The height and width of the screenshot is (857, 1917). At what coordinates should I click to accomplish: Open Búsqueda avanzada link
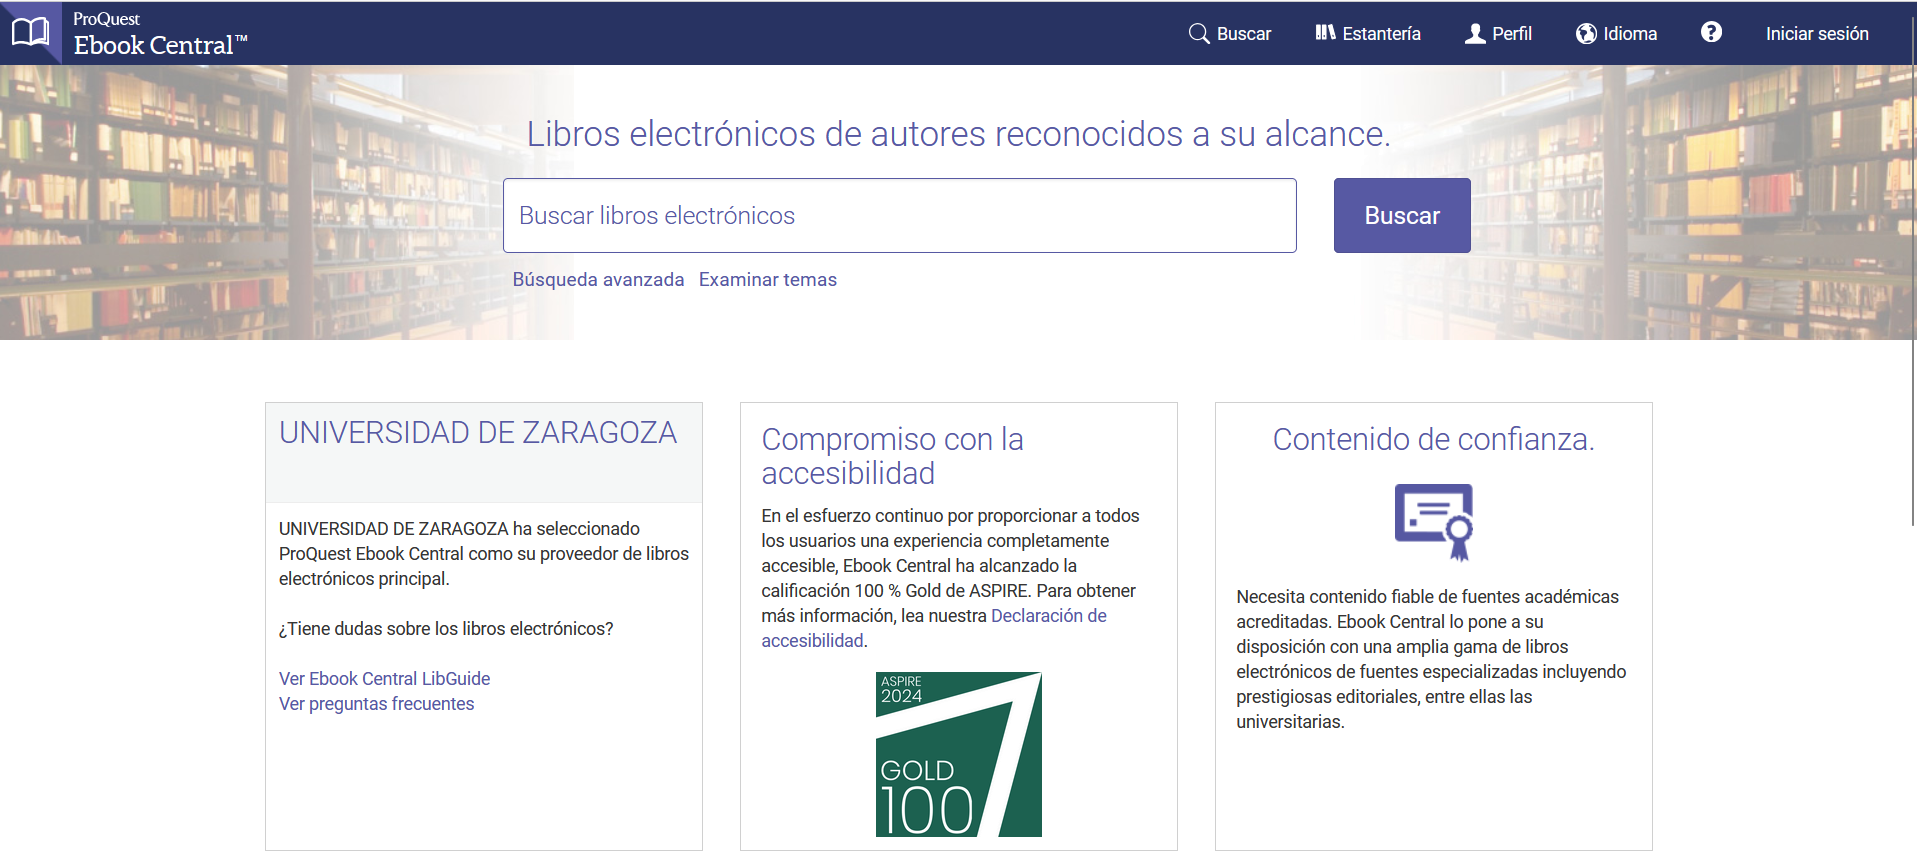pos(598,280)
